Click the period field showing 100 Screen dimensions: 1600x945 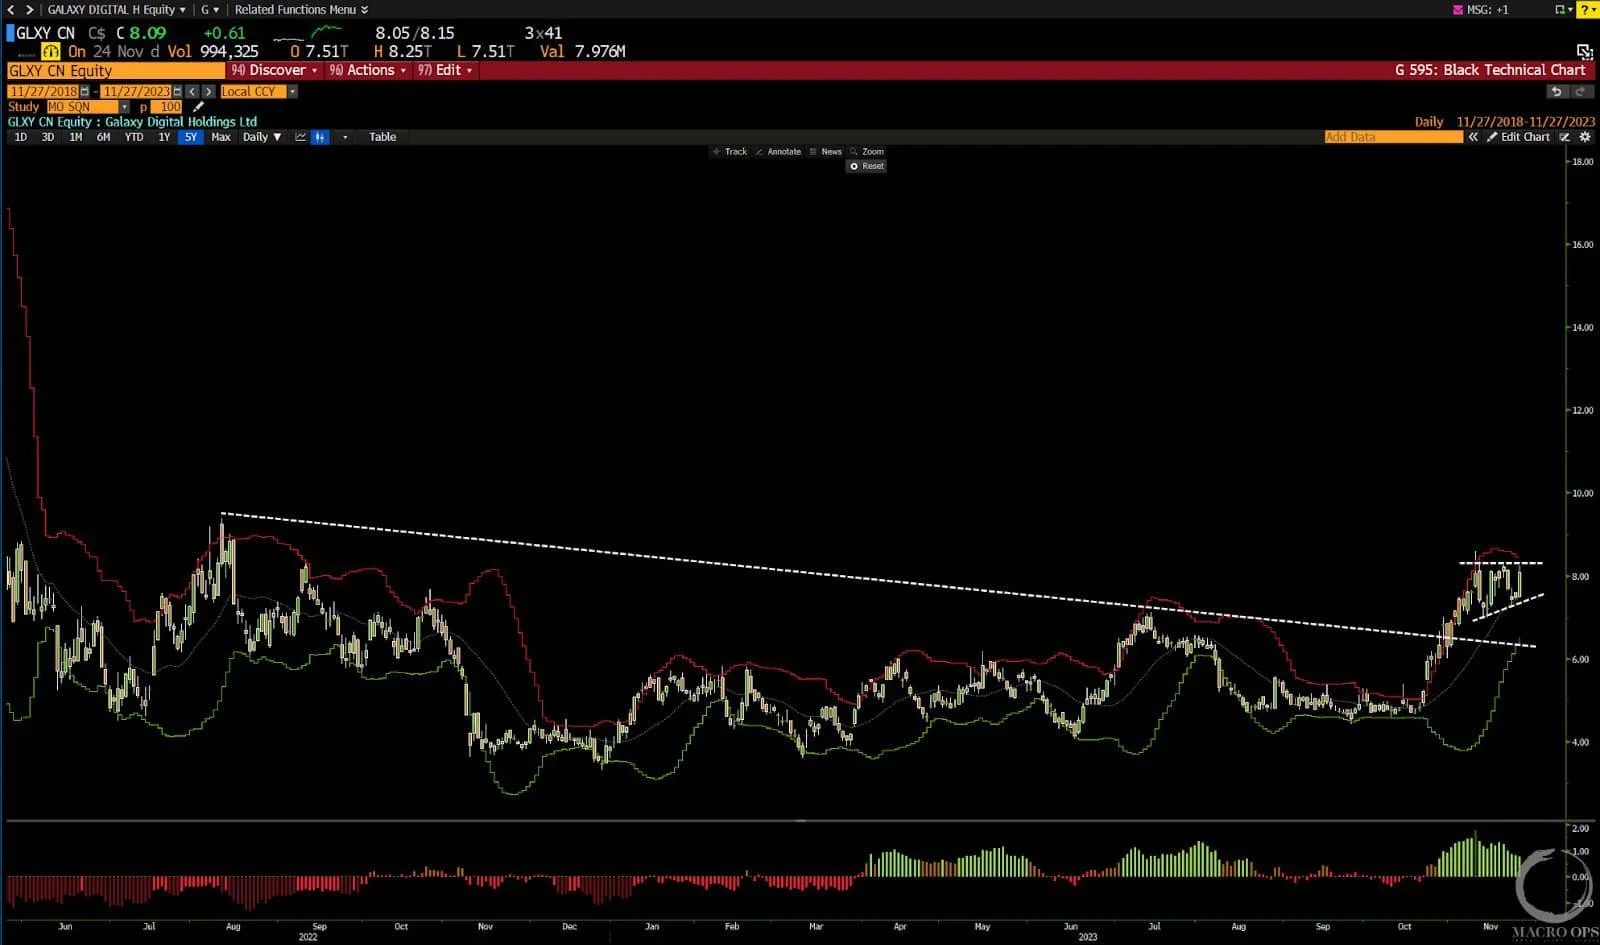coord(167,106)
